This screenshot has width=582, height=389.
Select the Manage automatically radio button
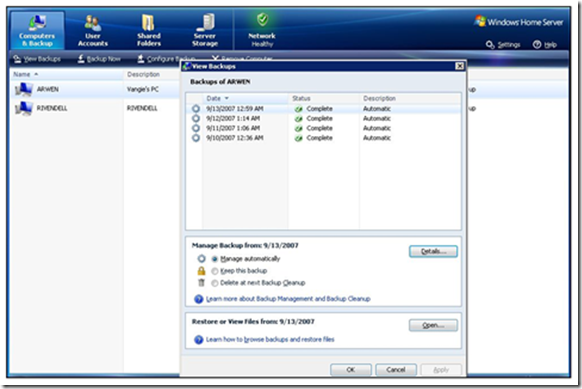click(x=215, y=259)
